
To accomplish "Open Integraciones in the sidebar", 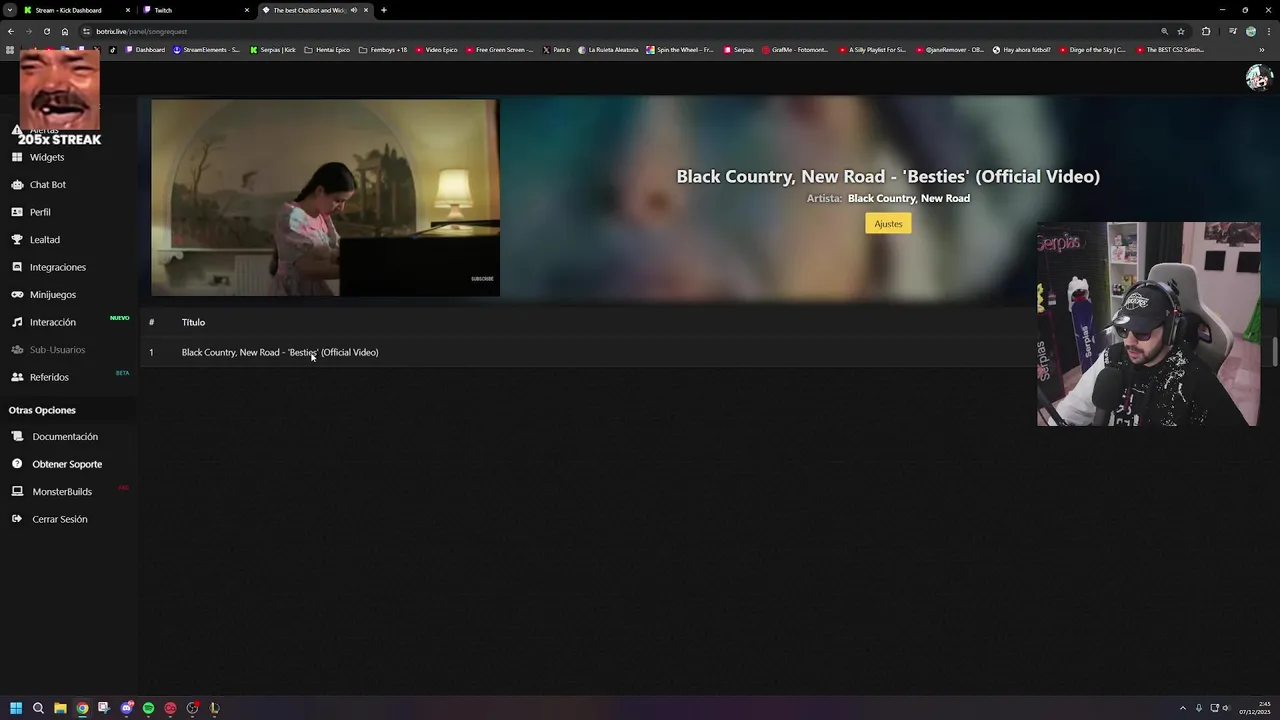I will click(x=57, y=267).
